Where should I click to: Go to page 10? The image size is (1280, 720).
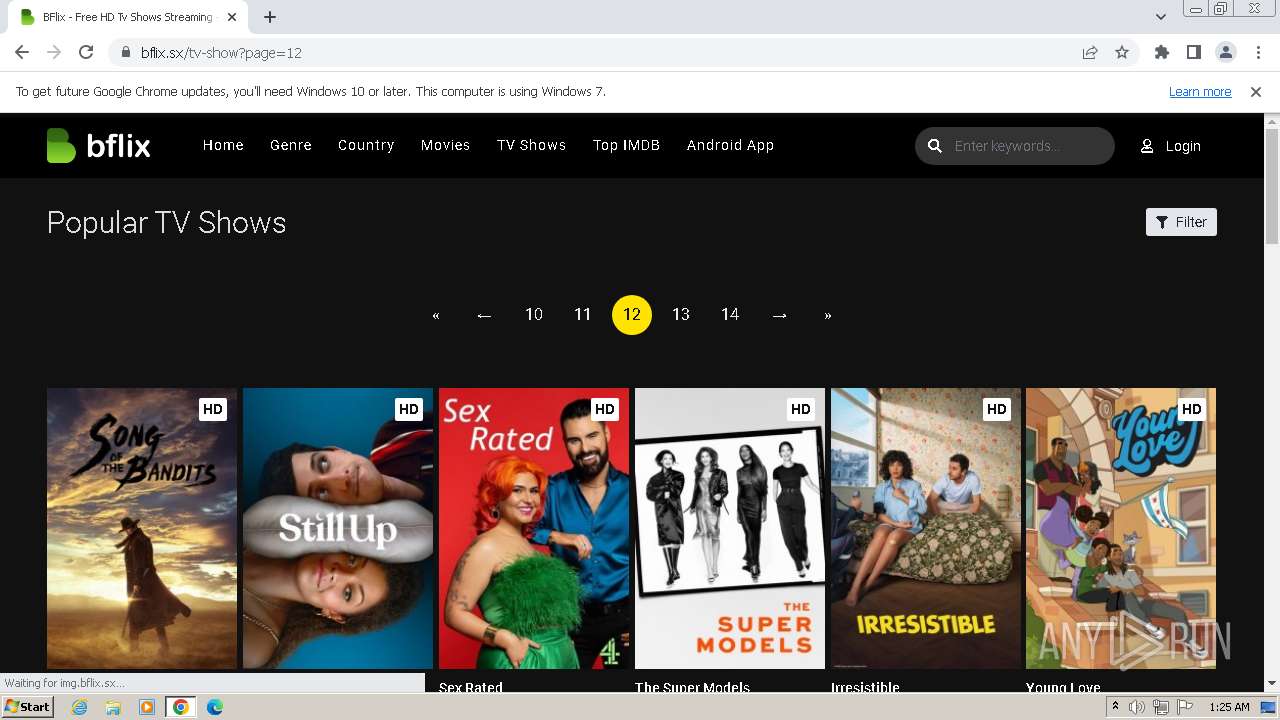tap(534, 315)
